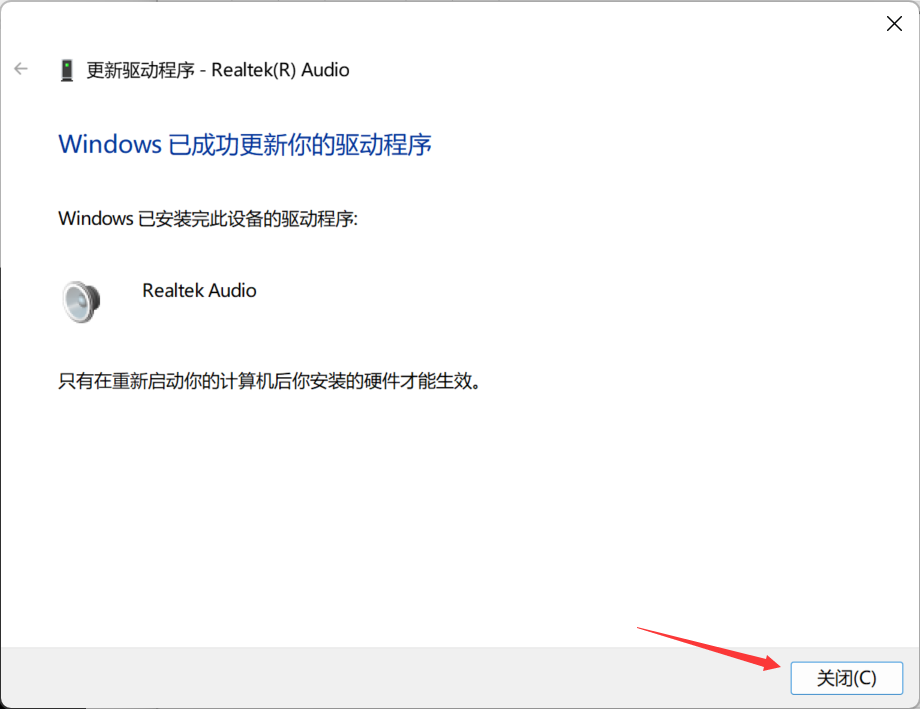Select the line Windows 已安装完此设备的驱动程序
920x709 pixels.
[208, 218]
